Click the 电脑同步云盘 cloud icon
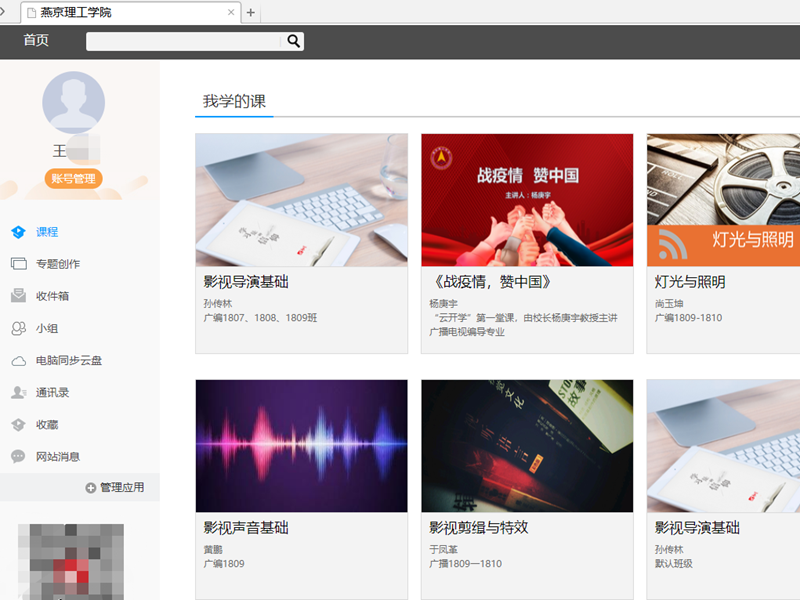Image resolution: width=800 pixels, height=600 pixels. [x=18, y=360]
